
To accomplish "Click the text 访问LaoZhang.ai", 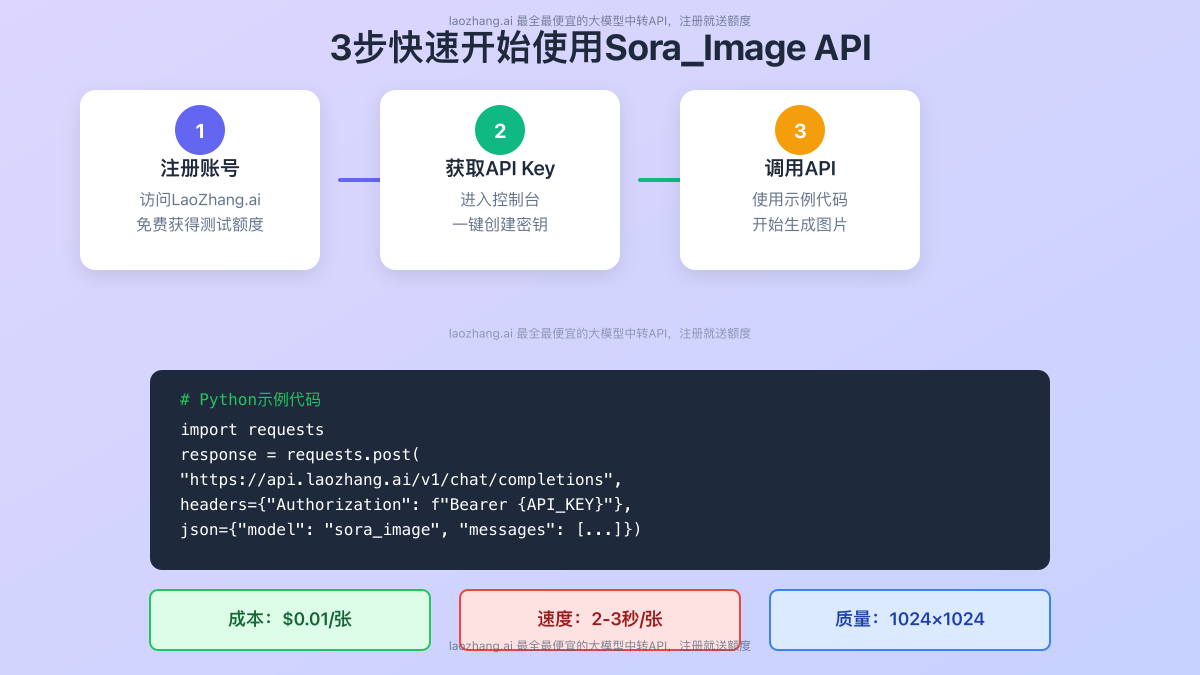I will [x=200, y=199].
